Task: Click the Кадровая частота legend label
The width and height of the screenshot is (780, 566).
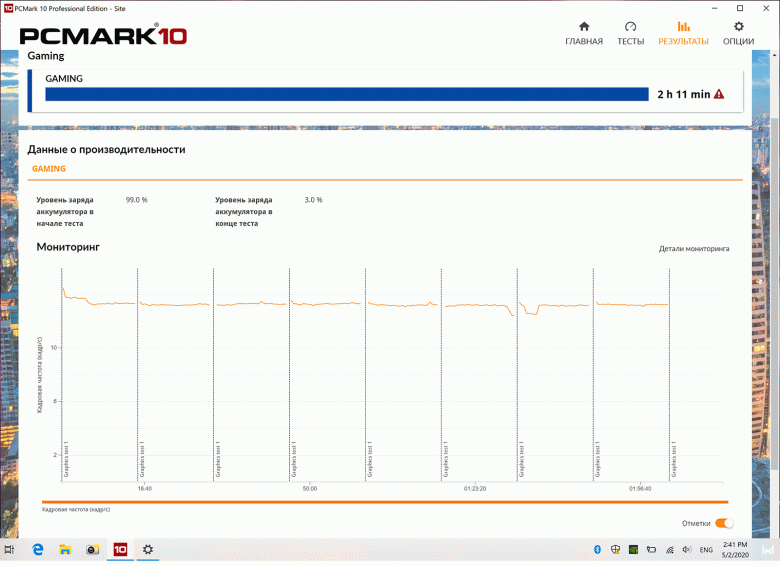Action: pos(76,510)
